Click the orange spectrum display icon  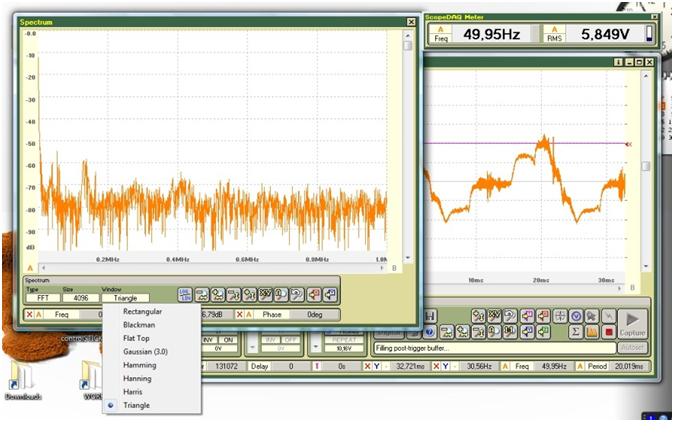click(x=591, y=332)
